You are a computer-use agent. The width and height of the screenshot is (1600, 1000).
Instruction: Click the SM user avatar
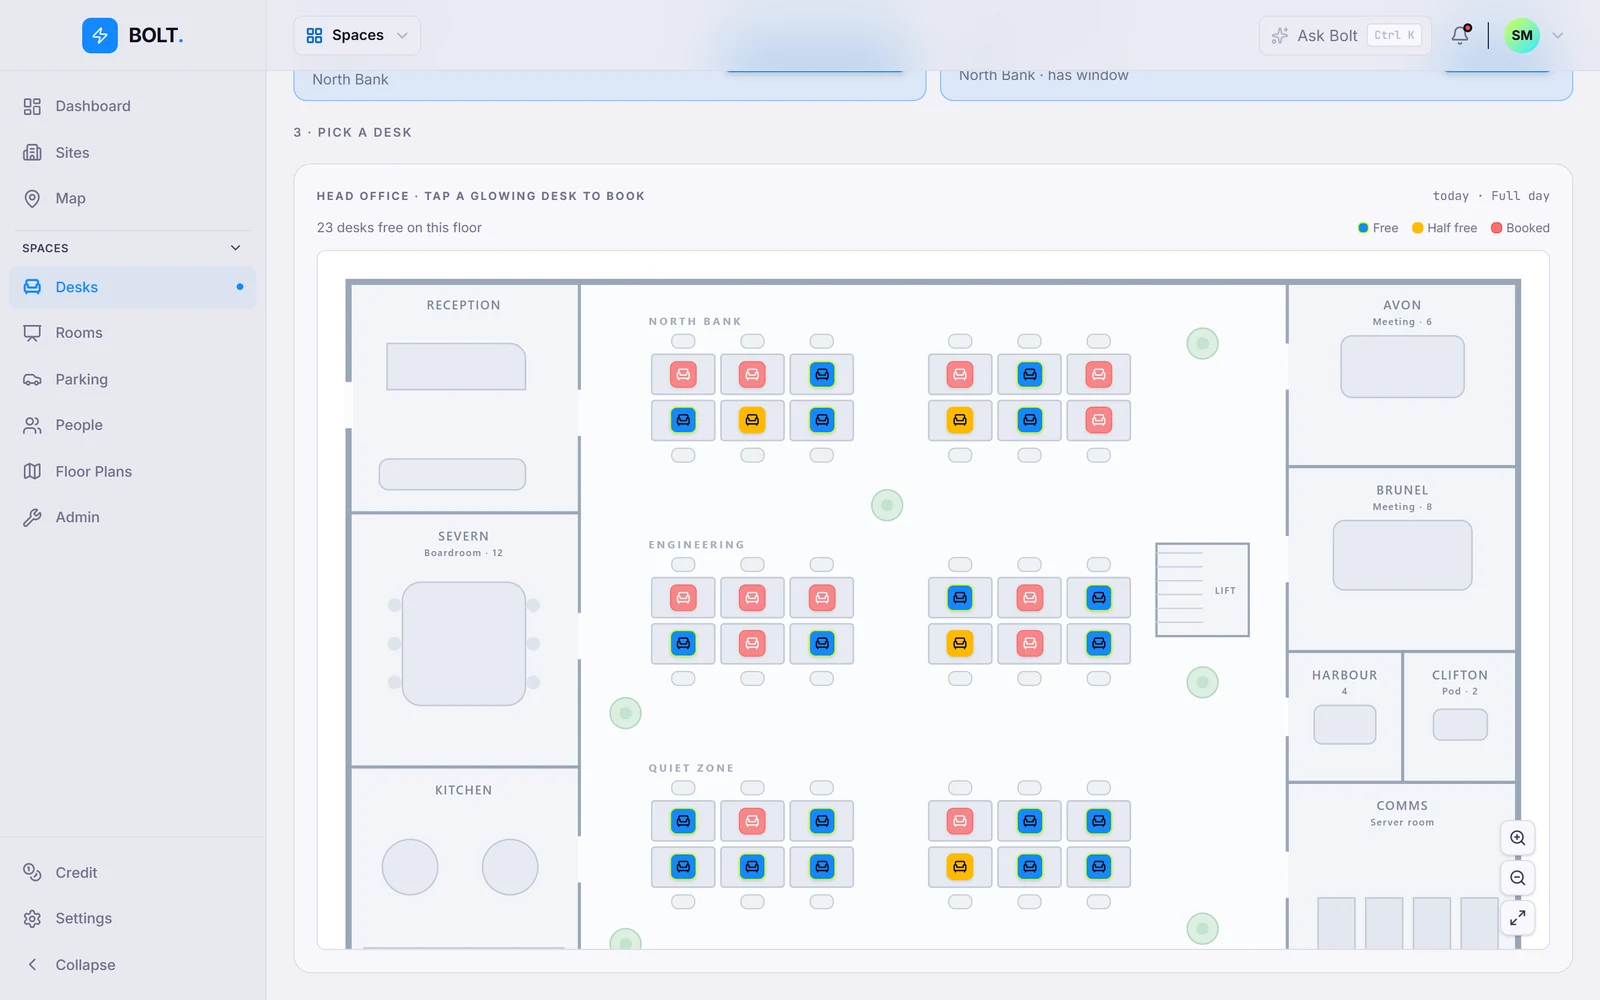1522,35
